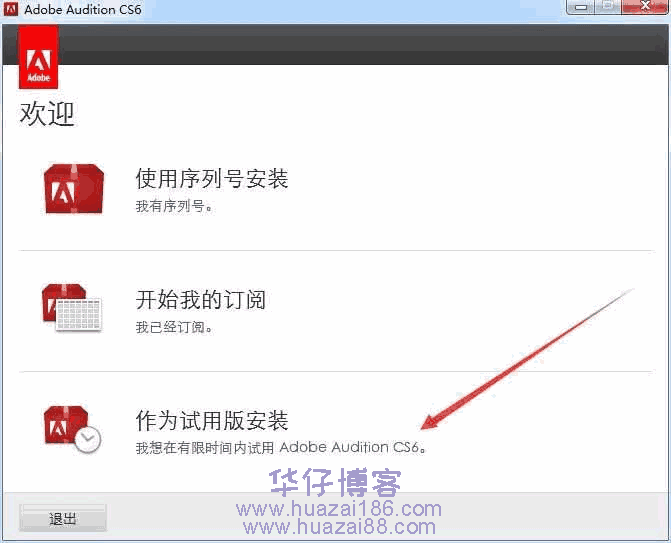
Task: Click the red serial number box icon
Action: point(74,189)
